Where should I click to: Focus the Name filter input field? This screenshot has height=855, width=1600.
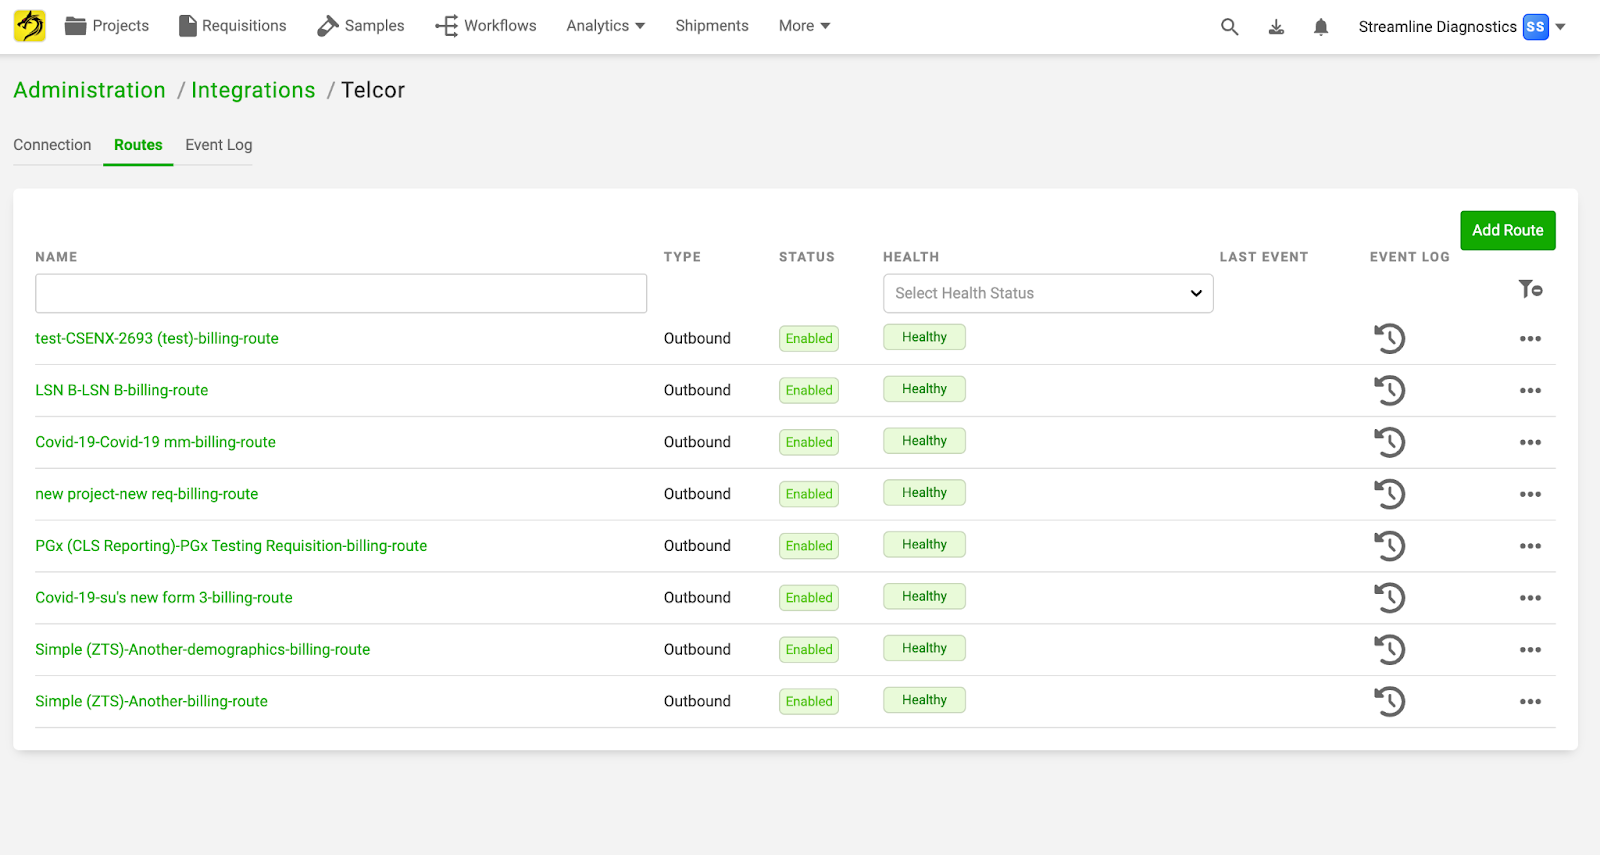(341, 294)
